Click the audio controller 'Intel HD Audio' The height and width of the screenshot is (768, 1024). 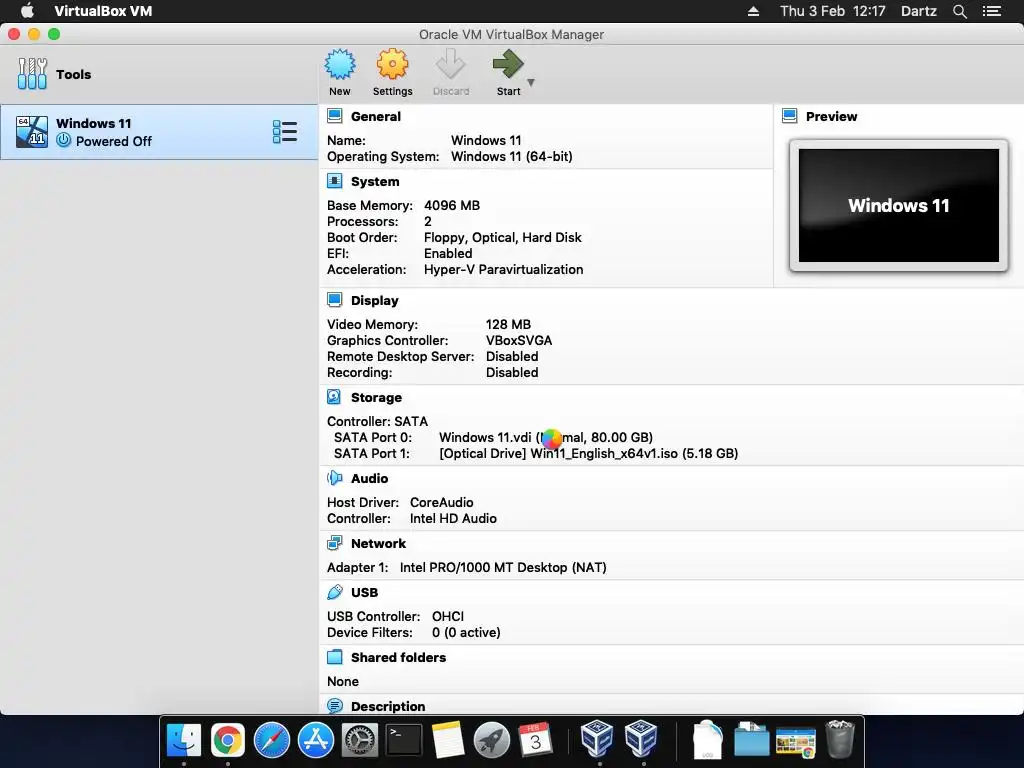click(x=453, y=519)
